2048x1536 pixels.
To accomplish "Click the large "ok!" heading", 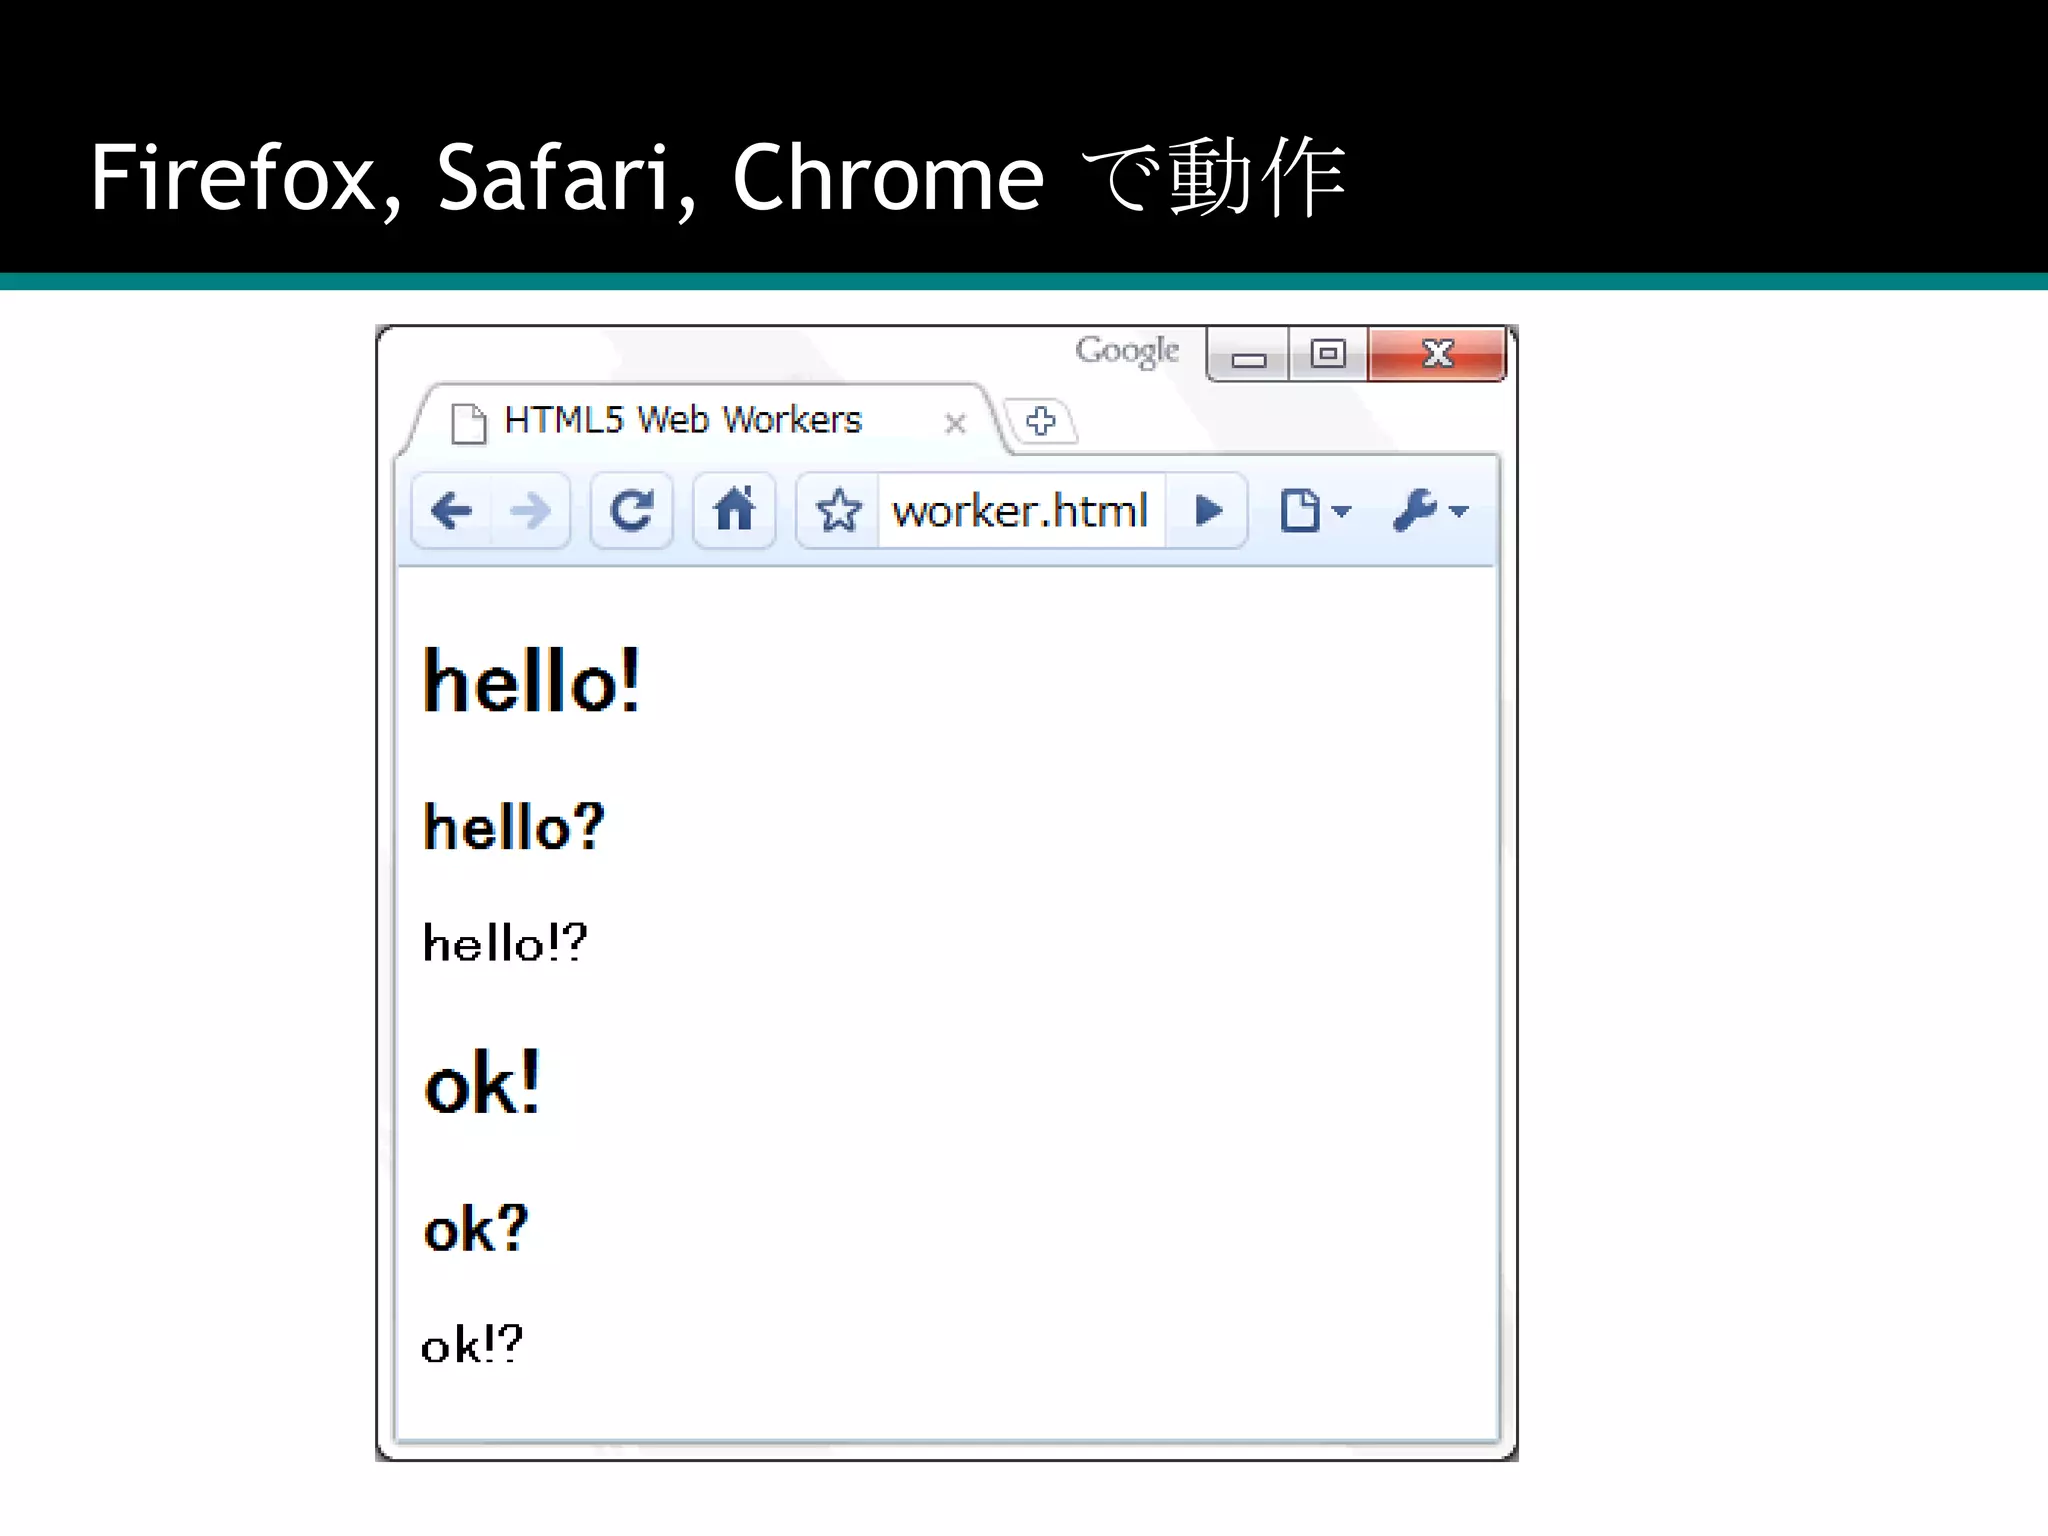I will 482,1083.
